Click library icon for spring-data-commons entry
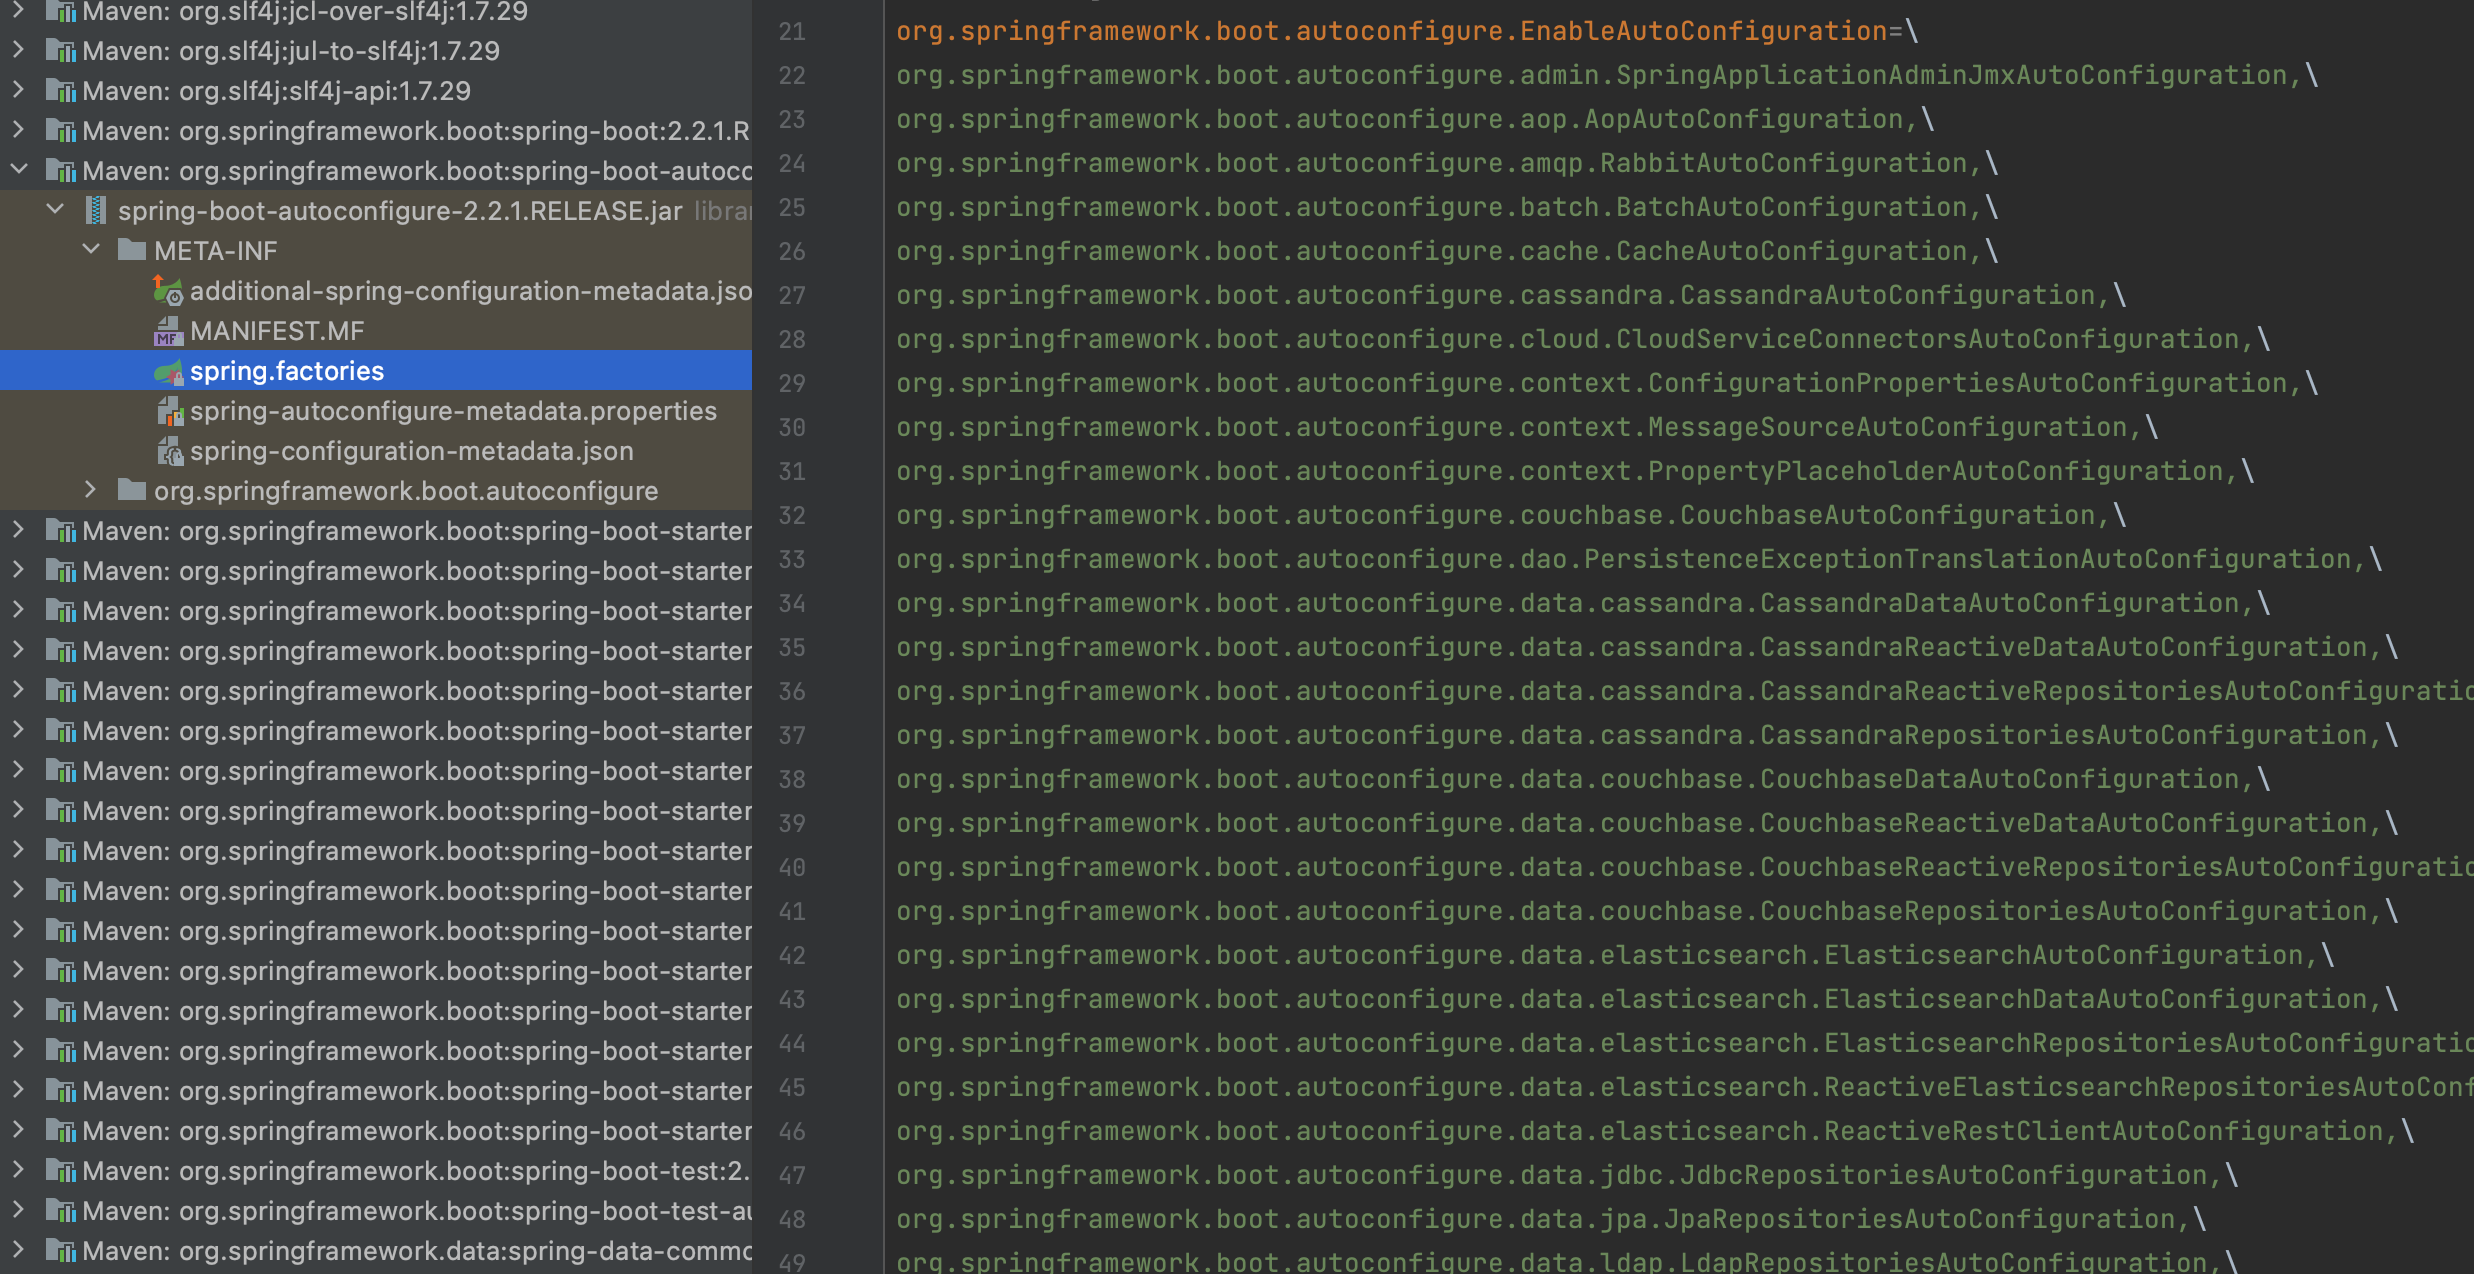Image resolution: width=2474 pixels, height=1274 pixels. pos(61,1251)
